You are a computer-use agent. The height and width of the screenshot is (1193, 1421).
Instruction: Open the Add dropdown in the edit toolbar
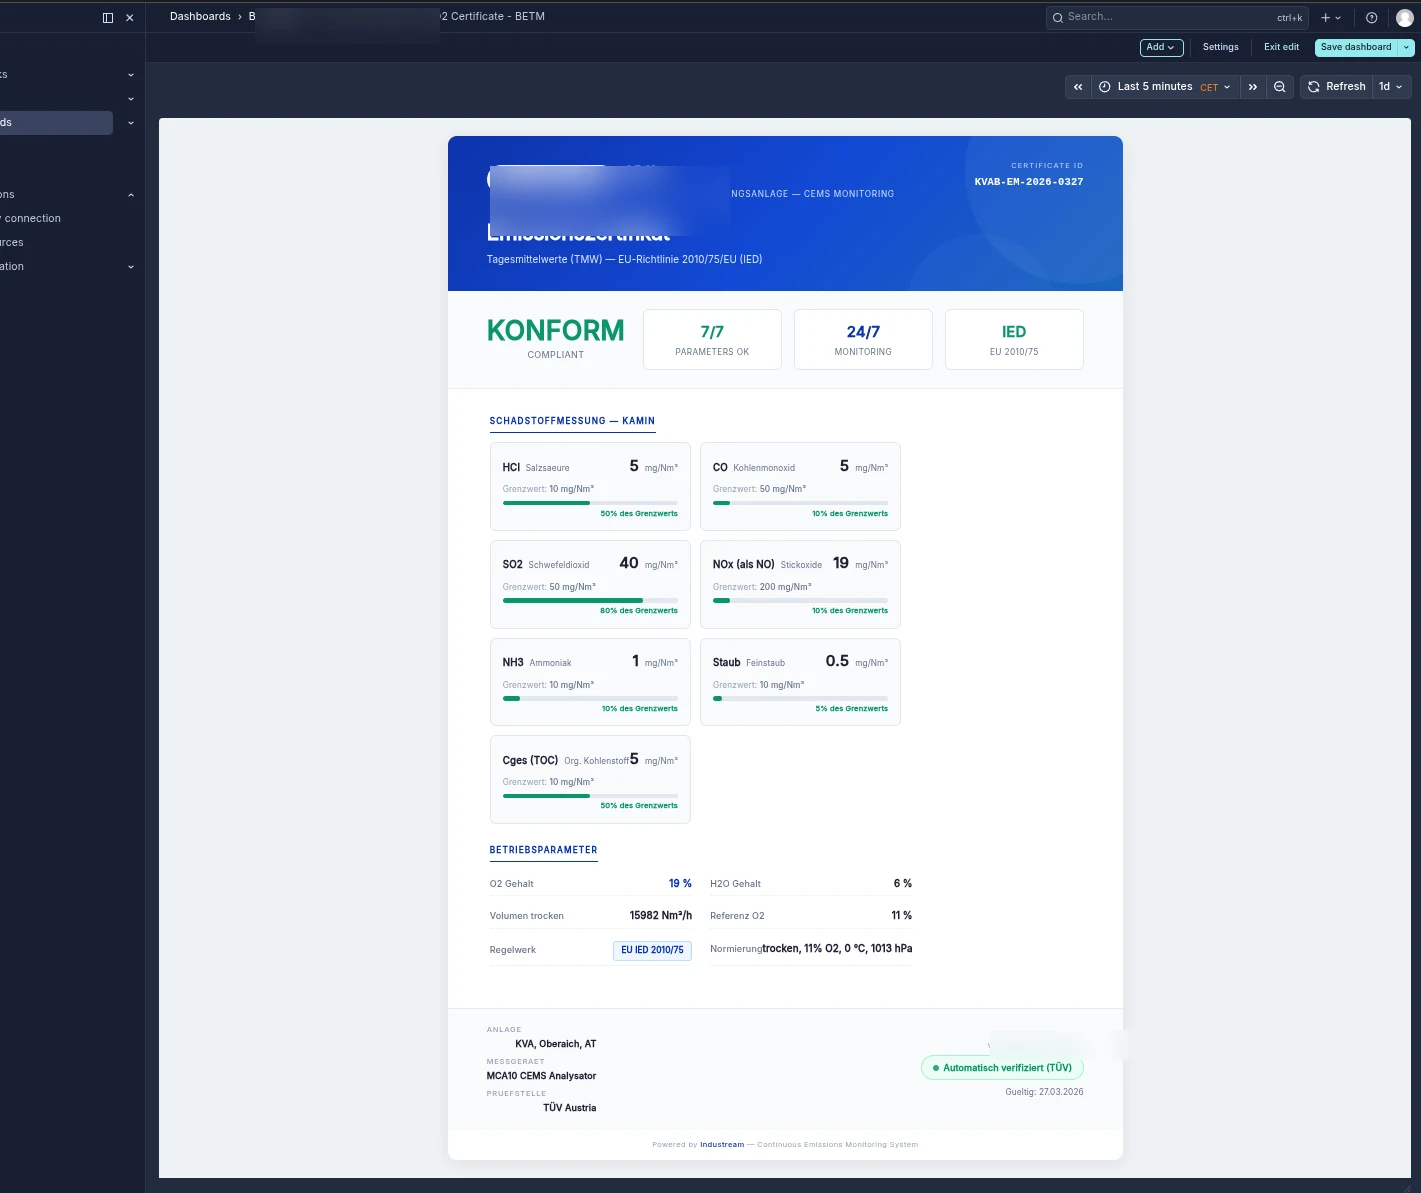tap(1161, 47)
